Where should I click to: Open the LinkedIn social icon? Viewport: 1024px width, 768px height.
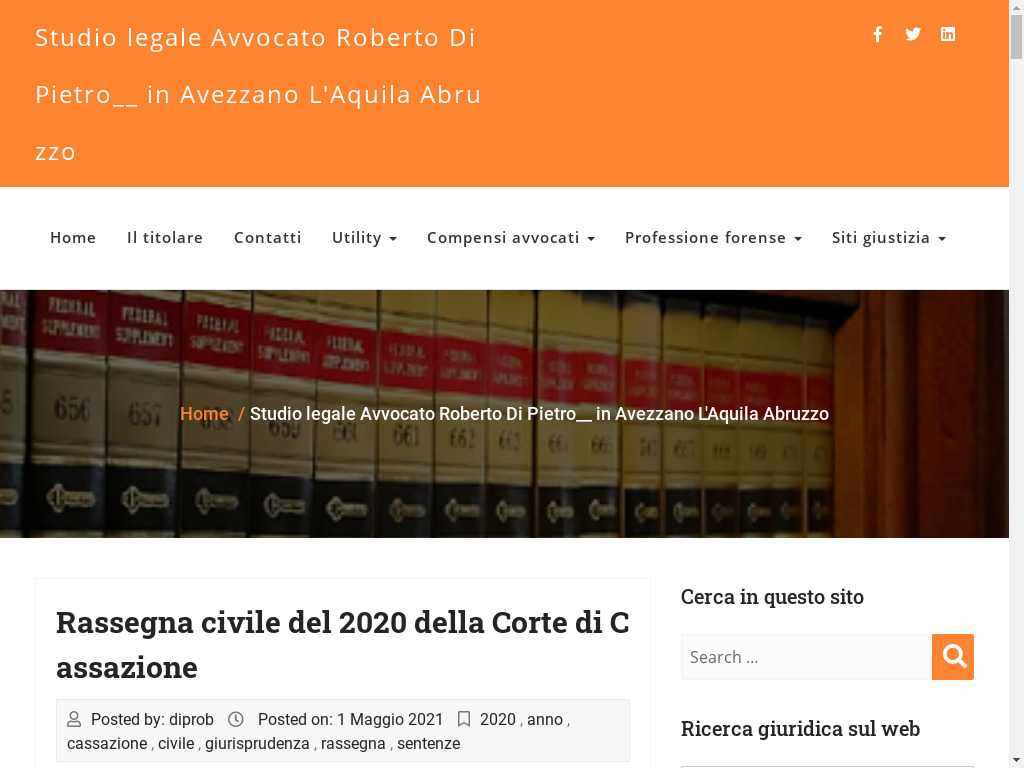pos(948,34)
